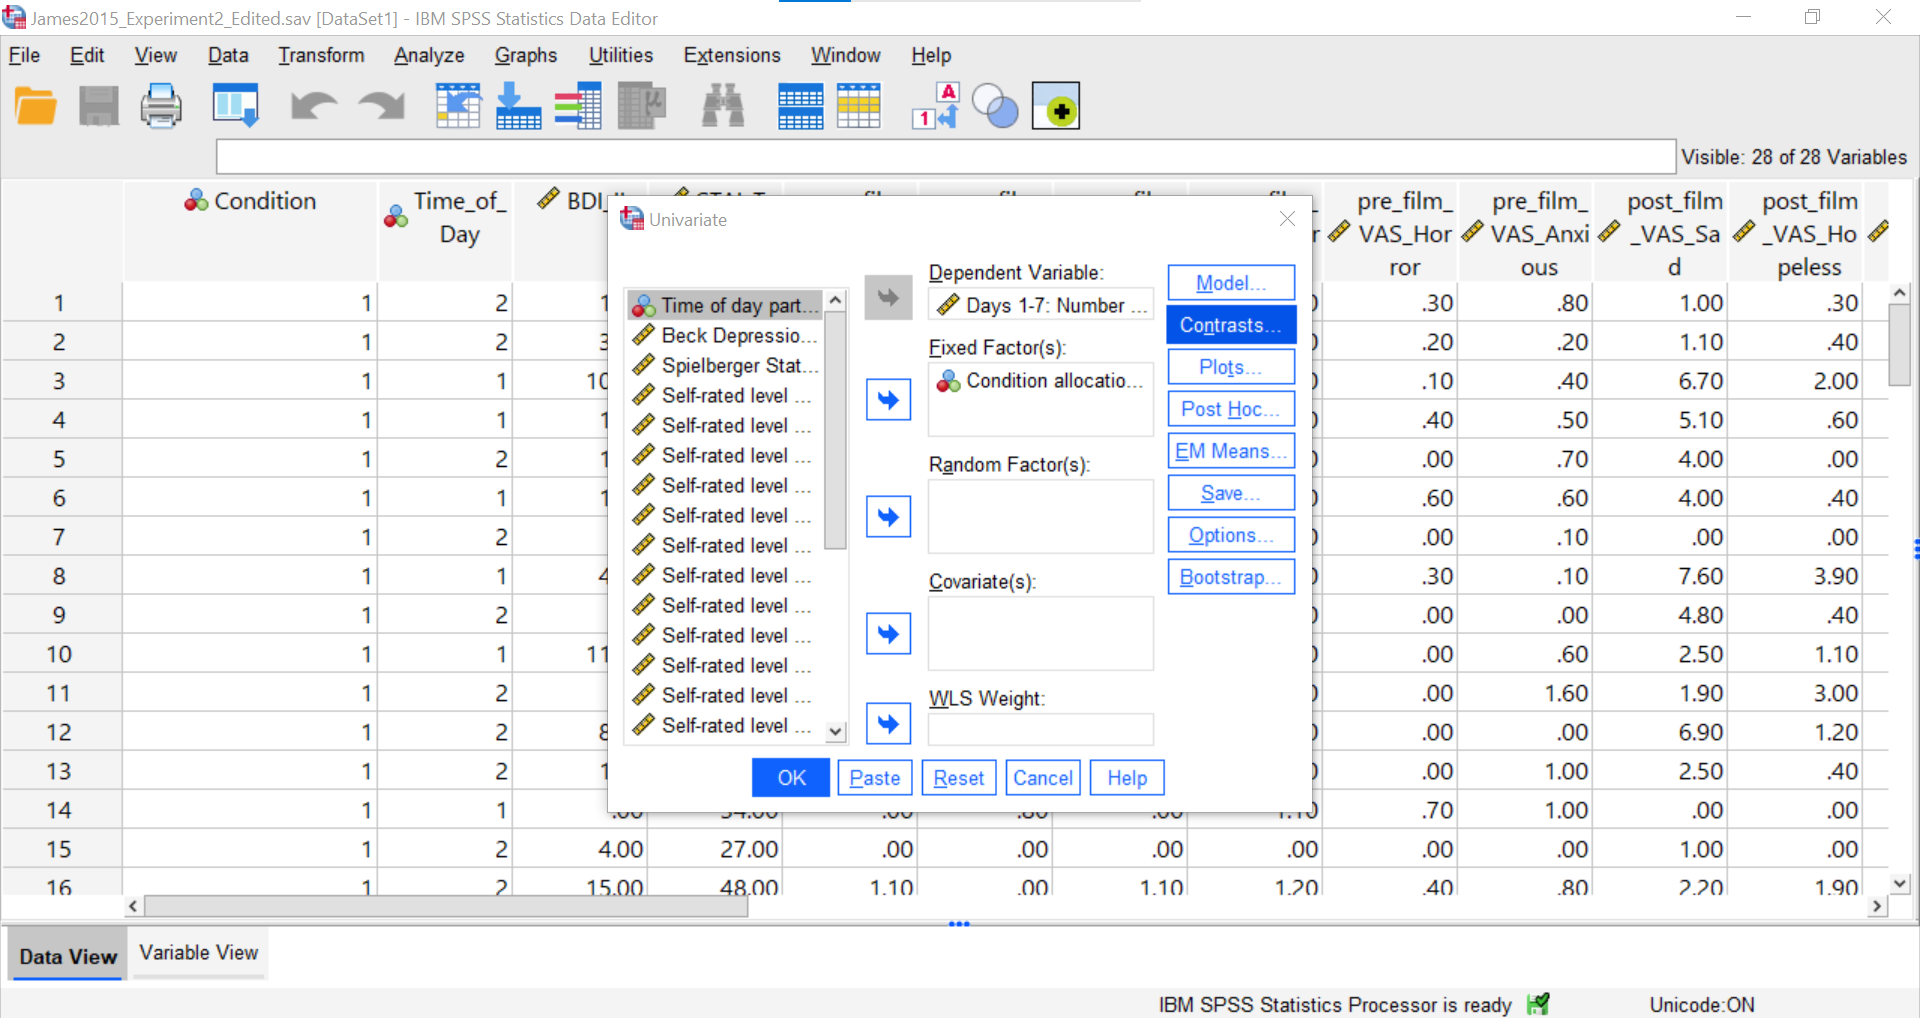Switch to the Variable View tab
The width and height of the screenshot is (1920, 1018).
pos(199,953)
